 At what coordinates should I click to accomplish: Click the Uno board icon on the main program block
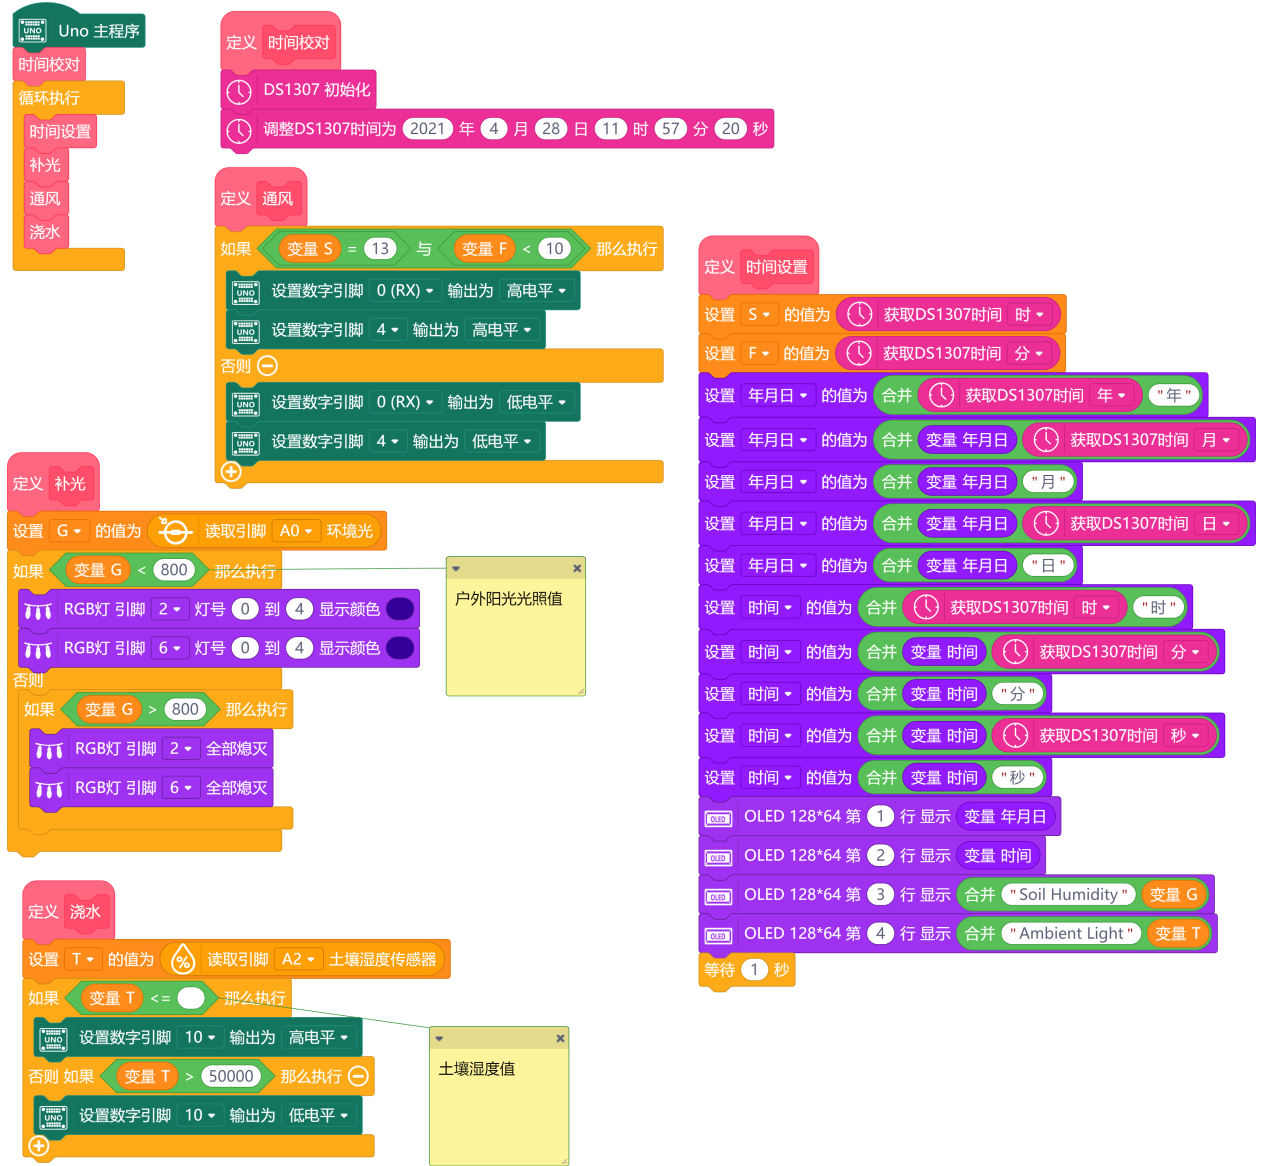(33, 31)
